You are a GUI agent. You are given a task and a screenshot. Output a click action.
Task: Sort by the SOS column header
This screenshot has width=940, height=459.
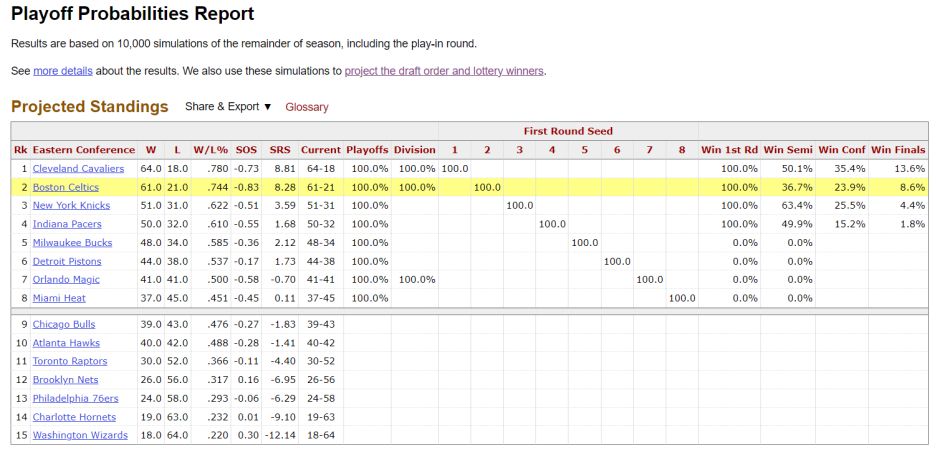[x=246, y=150]
